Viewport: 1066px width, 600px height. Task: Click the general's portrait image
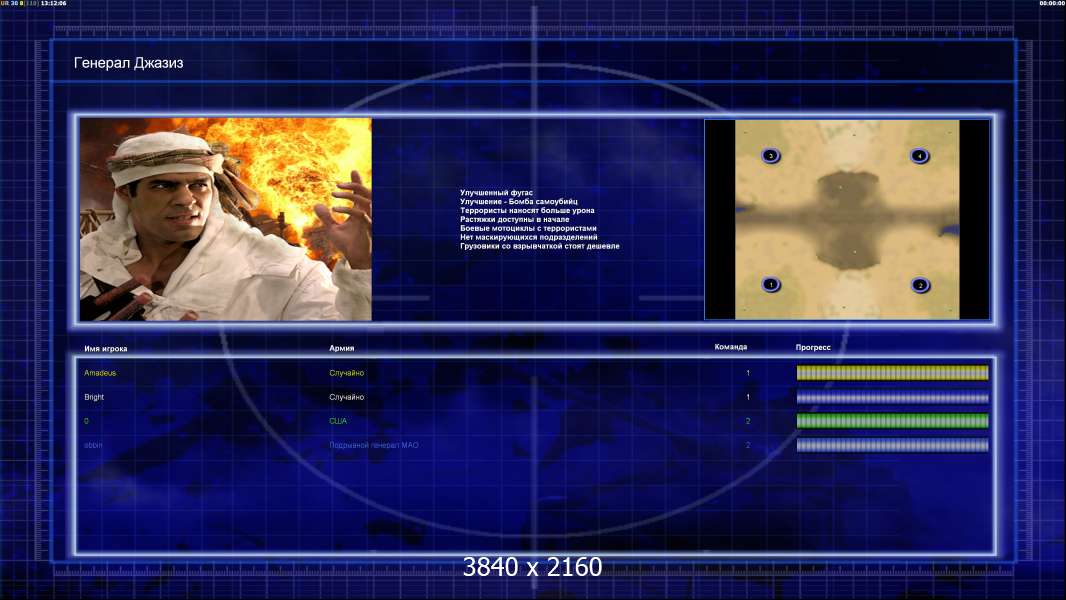pyautogui.click(x=226, y=219)
